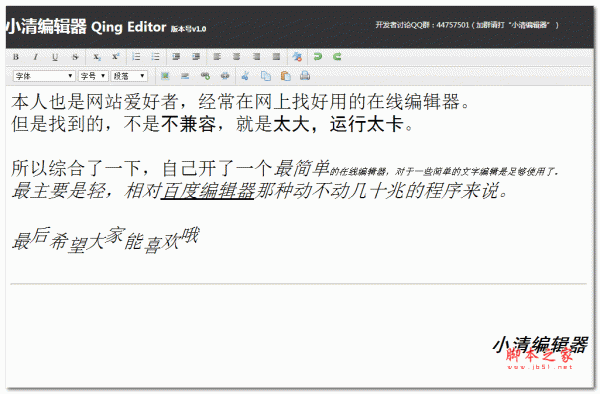Toggle italic formatting (I)
Viewport: 600px width, 394px height.
tap(35, 57)
